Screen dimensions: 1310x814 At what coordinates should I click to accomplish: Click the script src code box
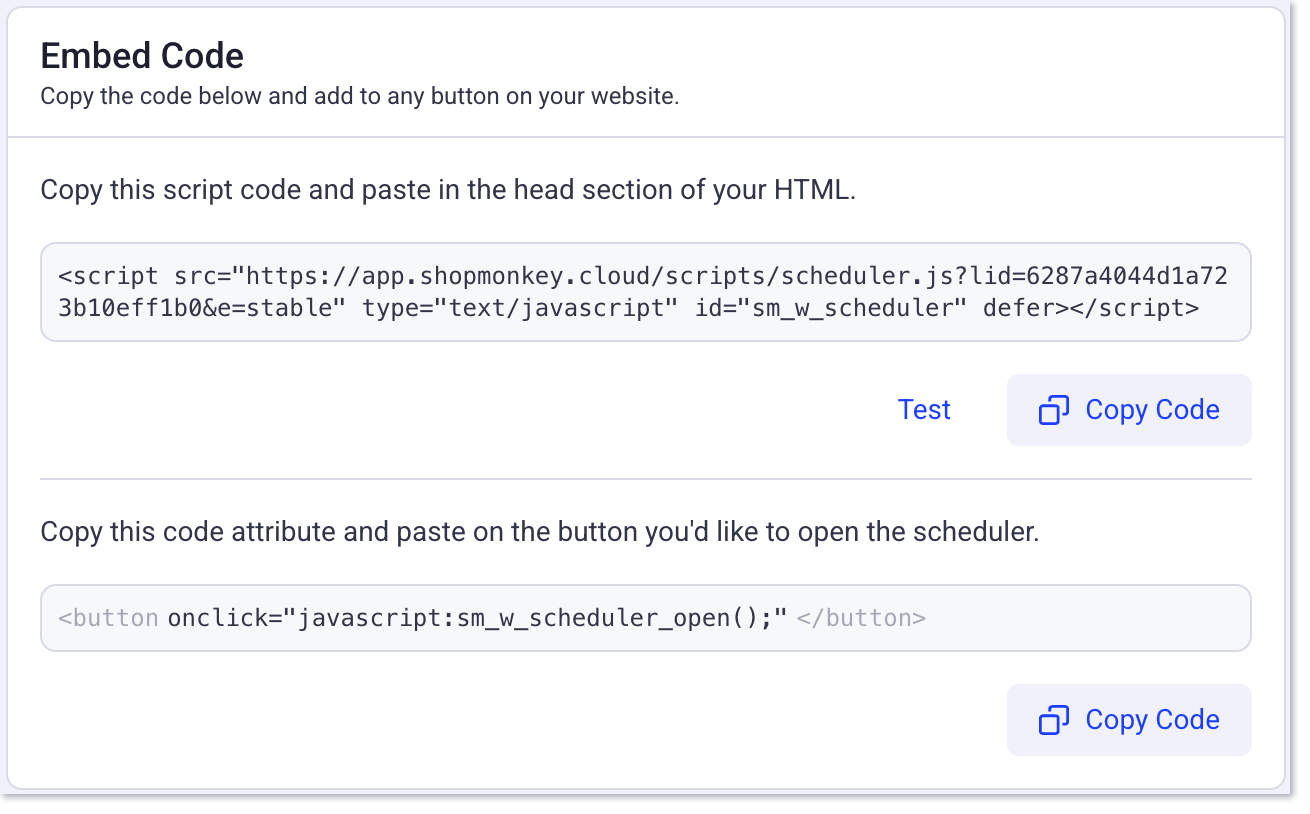click(x=646, y=292)
